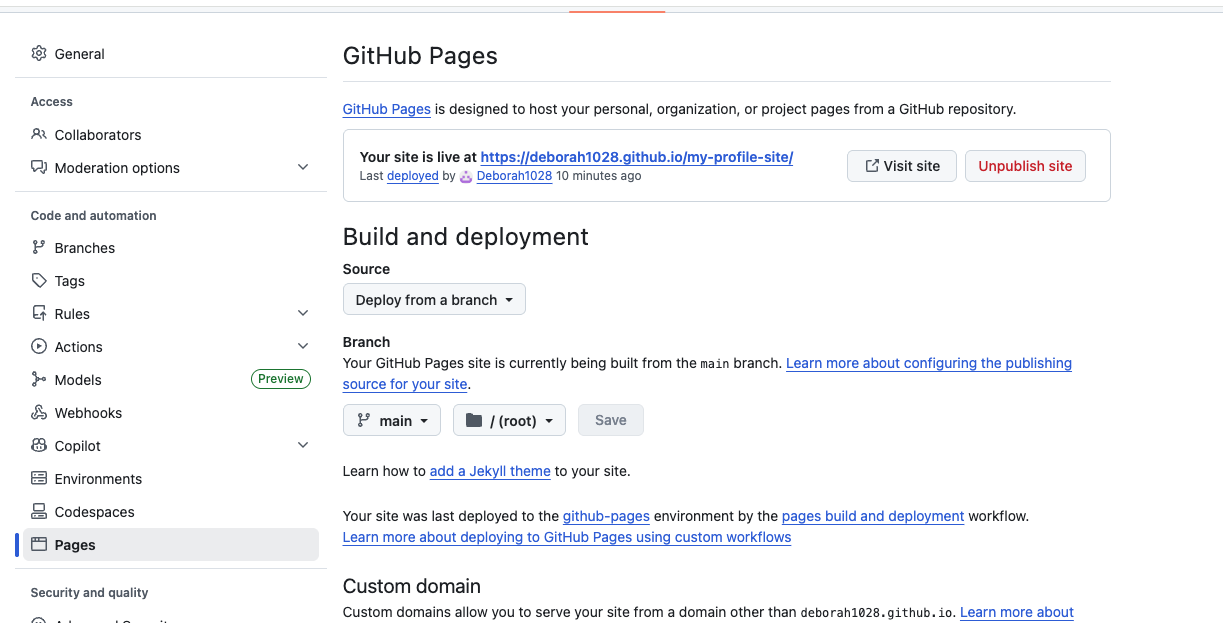Click the Actions play-circle icon
The height and width of the screenshot is (623, 1223).
tap(39, 347)
